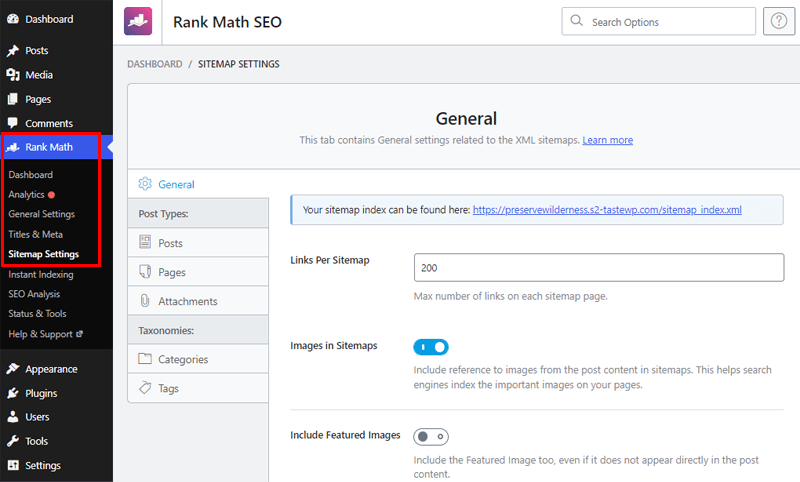Open Rank Math Dashboard submenu item
The height and width of the screenshot is (482, 800).
coord(31,175)
